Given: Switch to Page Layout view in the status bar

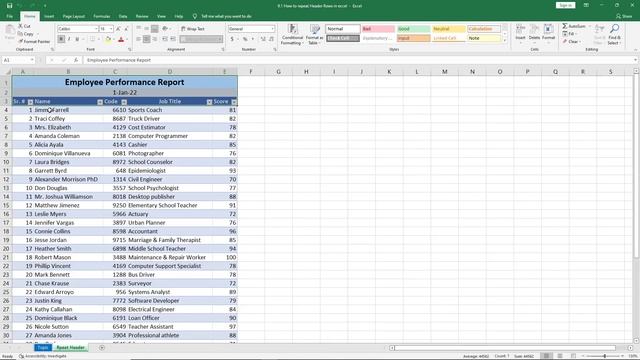Looking at the screenshot, I should tap(560, 356).
